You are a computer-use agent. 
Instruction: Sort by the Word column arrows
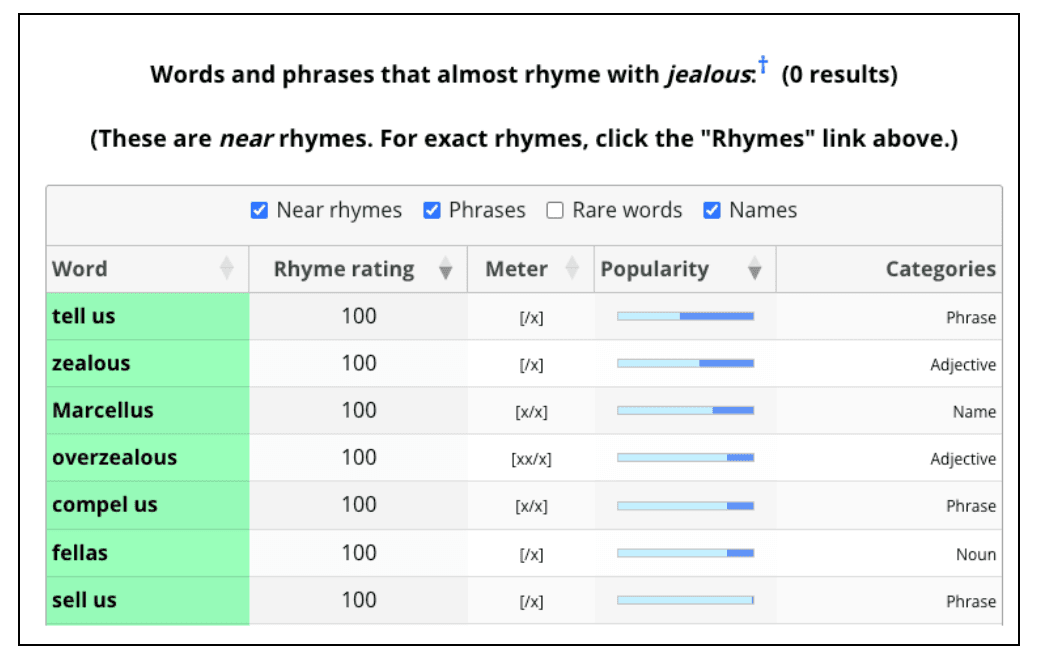227,269
